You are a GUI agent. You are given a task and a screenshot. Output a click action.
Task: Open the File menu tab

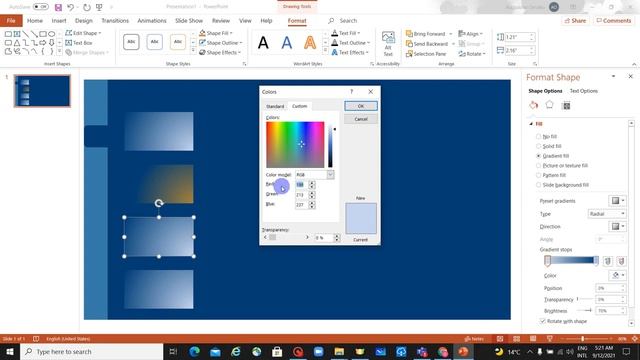(x=11, y=20)
